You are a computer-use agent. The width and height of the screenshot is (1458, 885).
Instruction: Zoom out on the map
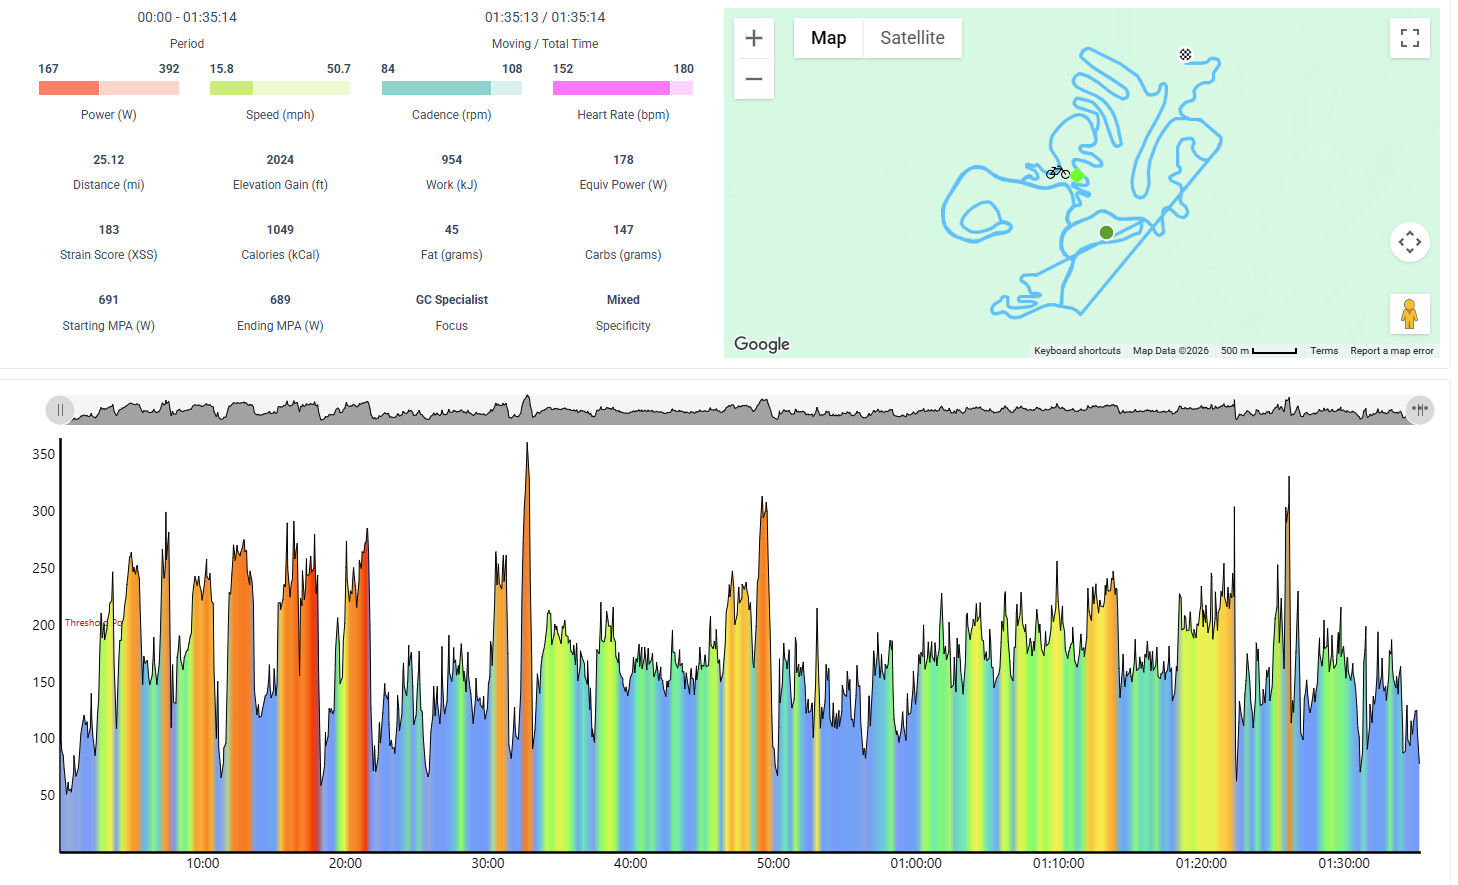[x=754, y=79]
